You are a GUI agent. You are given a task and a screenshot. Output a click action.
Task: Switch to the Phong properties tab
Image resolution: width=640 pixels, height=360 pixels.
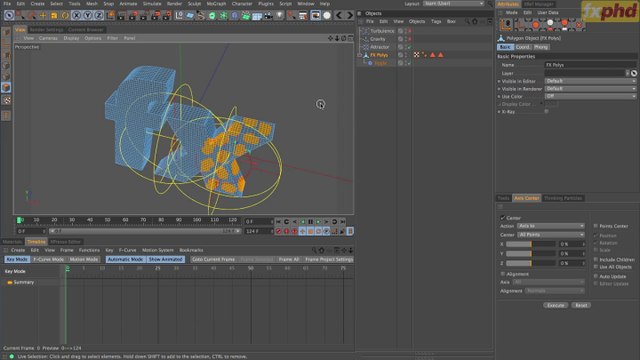coord(541,47)
